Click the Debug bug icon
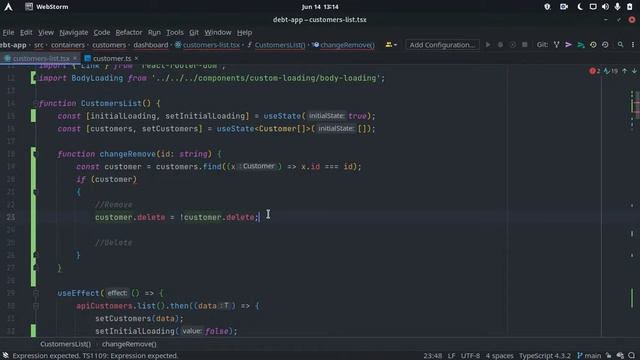The image size is (640, 360). [x=500, y=45]
